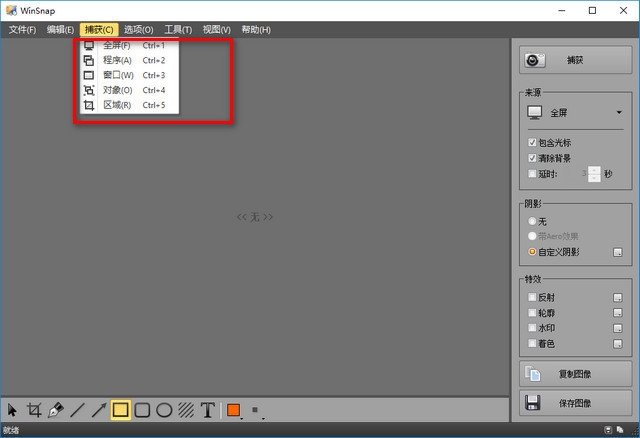Image resolution: width=640 pixels, height=438 pixels.
Task: Open the line width dropdown in toolbar
Action: (257, 410)
